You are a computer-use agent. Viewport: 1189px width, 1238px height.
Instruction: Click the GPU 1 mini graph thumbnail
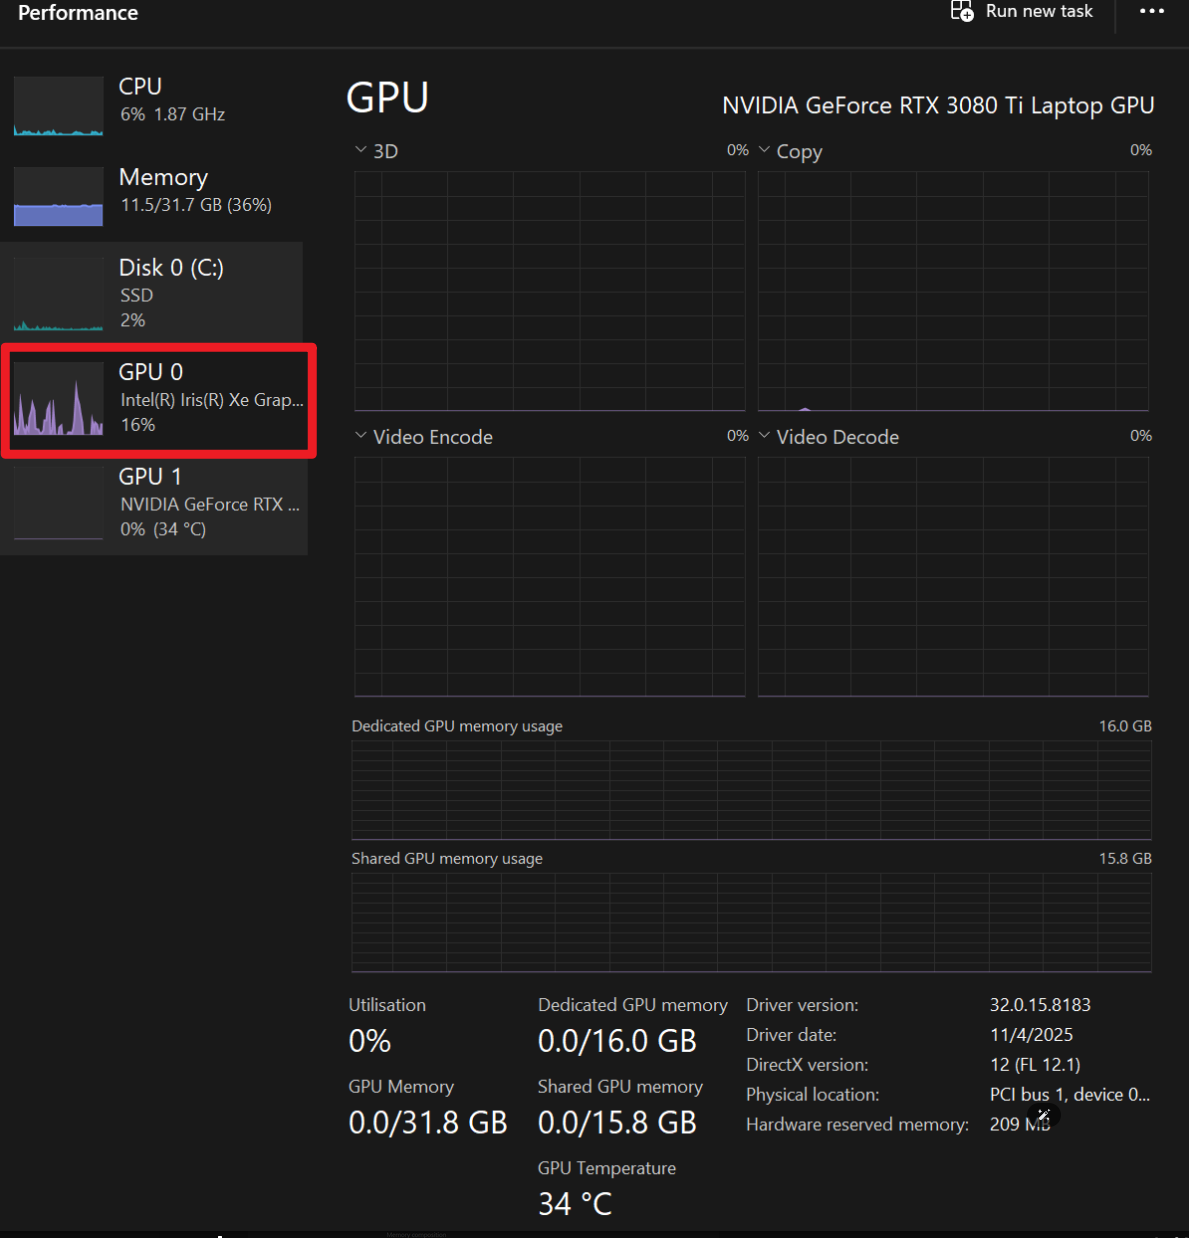58,504
